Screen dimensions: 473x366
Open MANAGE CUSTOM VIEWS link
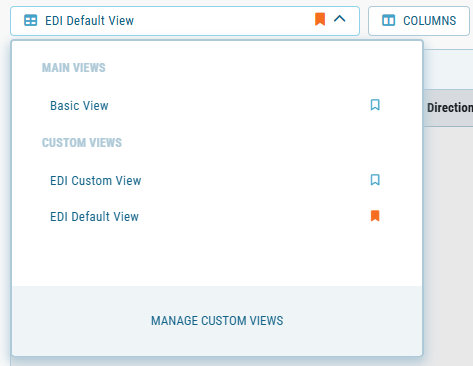coord(217,321)
